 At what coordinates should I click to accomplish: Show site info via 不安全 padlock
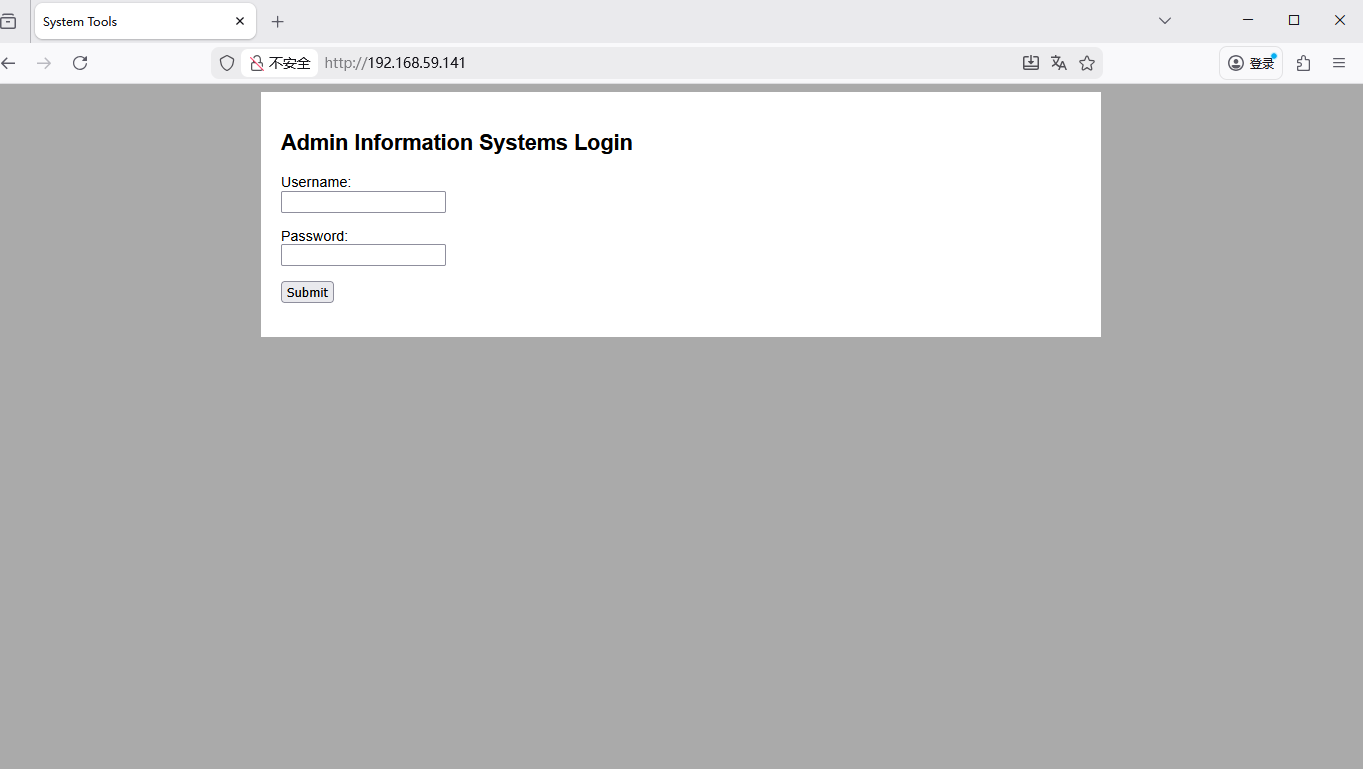click(x=280, y=63)
